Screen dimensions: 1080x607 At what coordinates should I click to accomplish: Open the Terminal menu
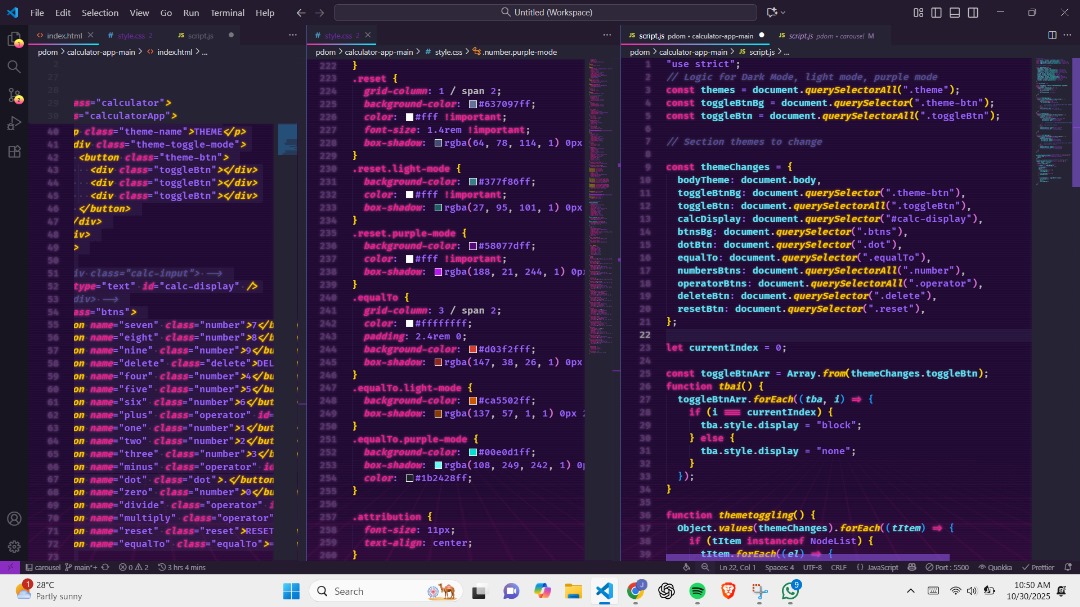coord(227,12)
